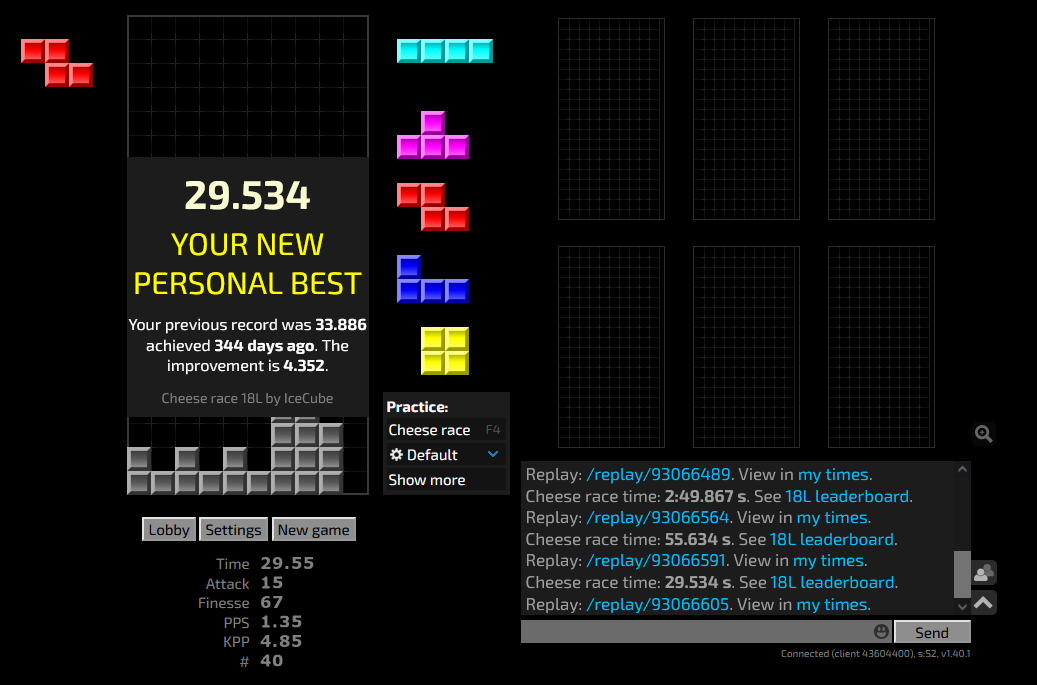The image size is (1037, 685).
Task: Open the Settings panel
Action: click(233, 530)
